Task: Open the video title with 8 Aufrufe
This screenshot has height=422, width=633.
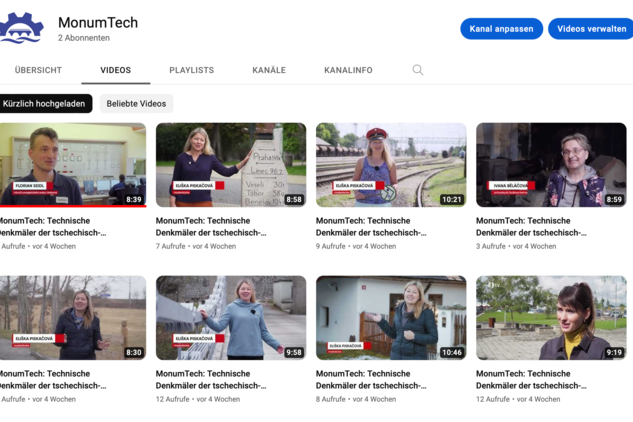Action: (371, 380)
